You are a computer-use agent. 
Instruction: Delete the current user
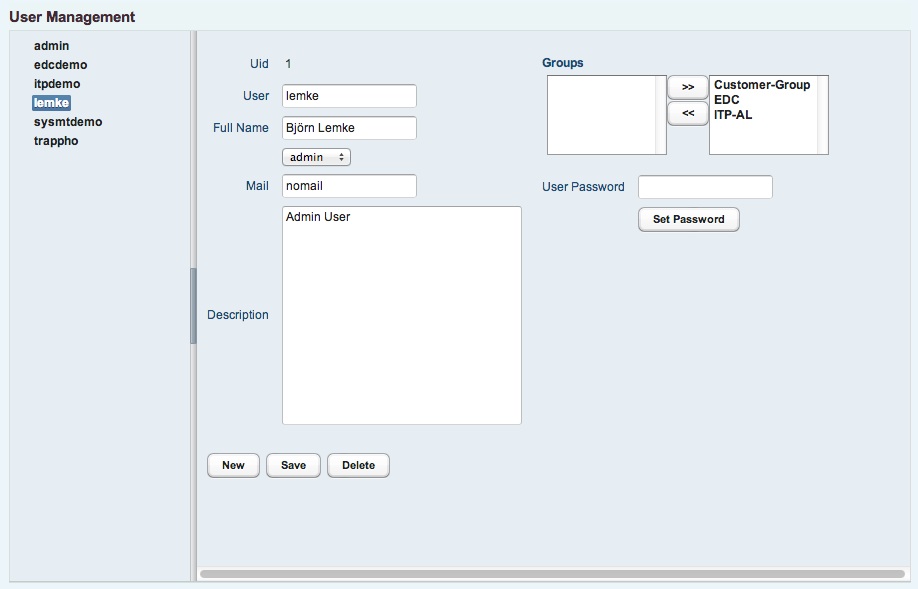tap(358, 465)
